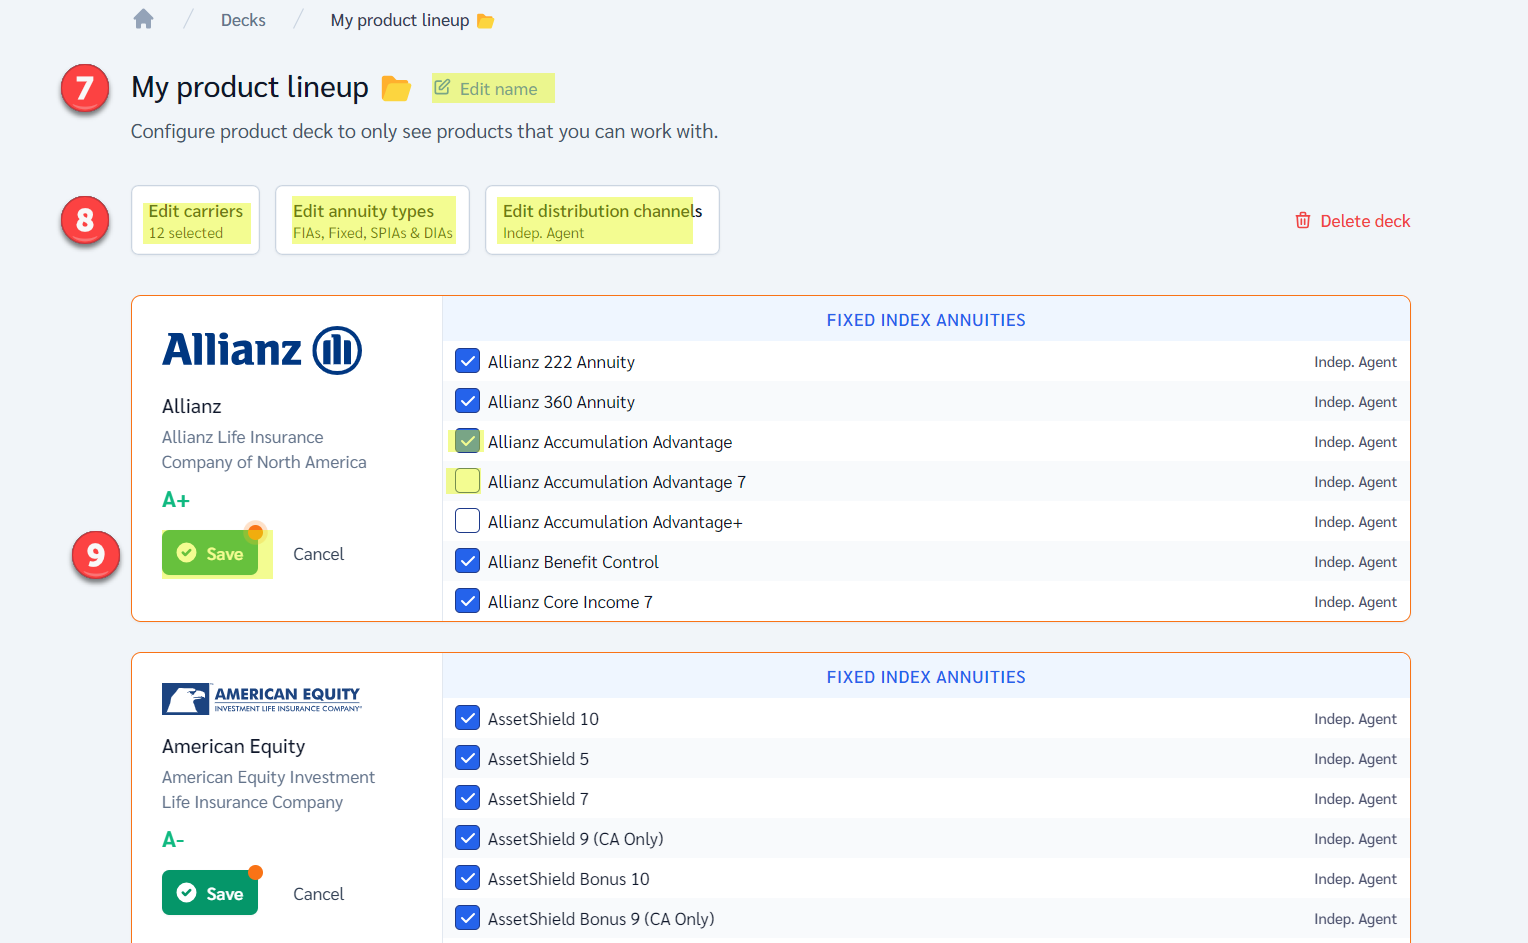The height and width of the screenshot is (943, 1528).
Task: Uncheck Allianz Benefit Control
Action: point(467,561)
